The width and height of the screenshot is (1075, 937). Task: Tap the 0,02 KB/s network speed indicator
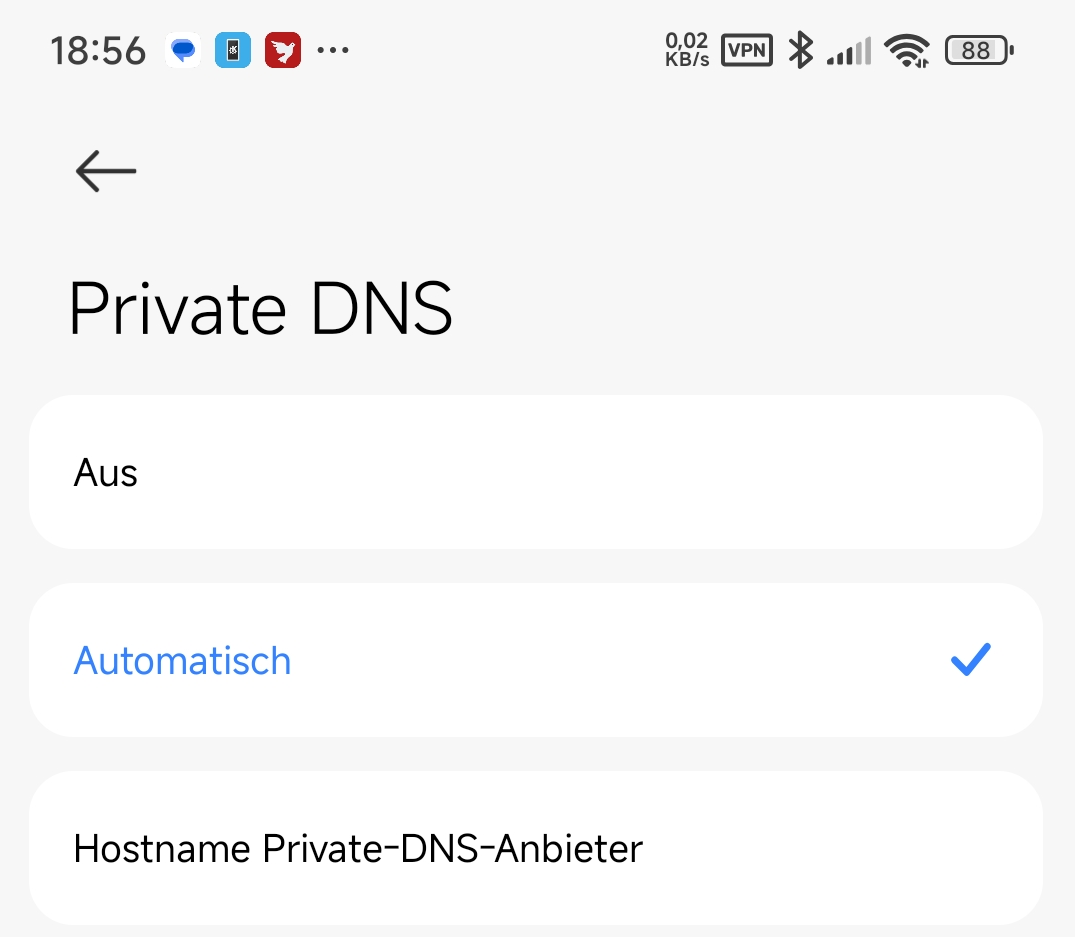[687, 50]
